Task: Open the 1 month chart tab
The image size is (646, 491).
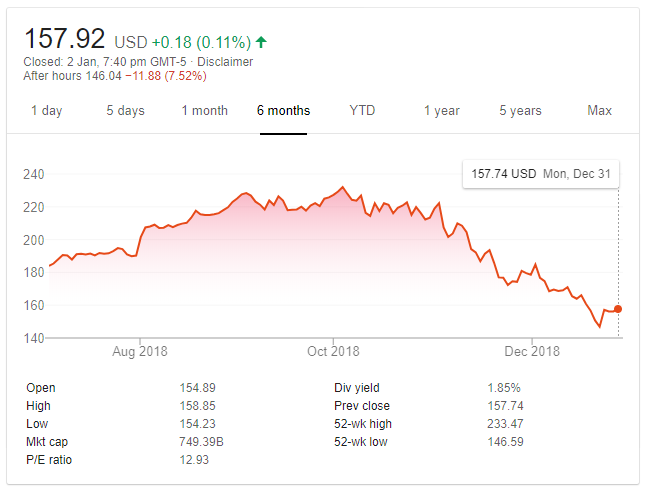Action: (x=204, y=110)
